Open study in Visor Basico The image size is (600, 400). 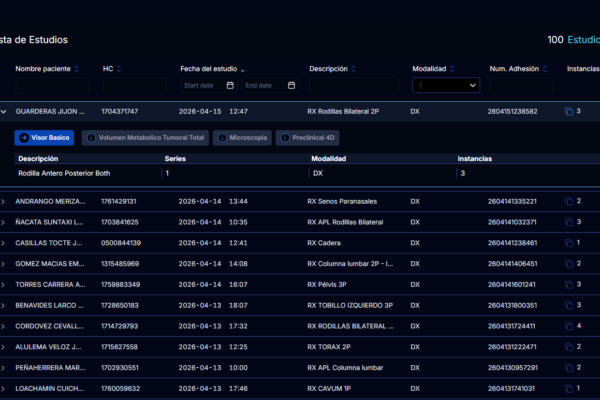click(x=44, y=137)
